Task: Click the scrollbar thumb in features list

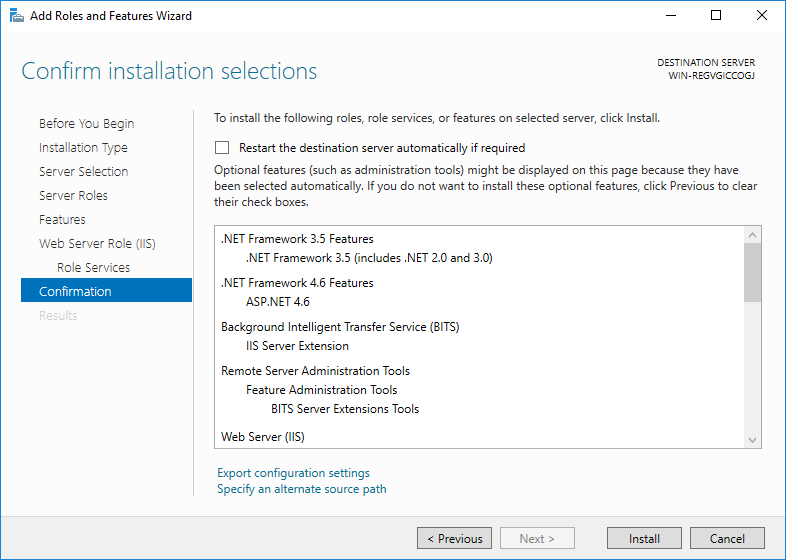Action: tap(753, 272)
